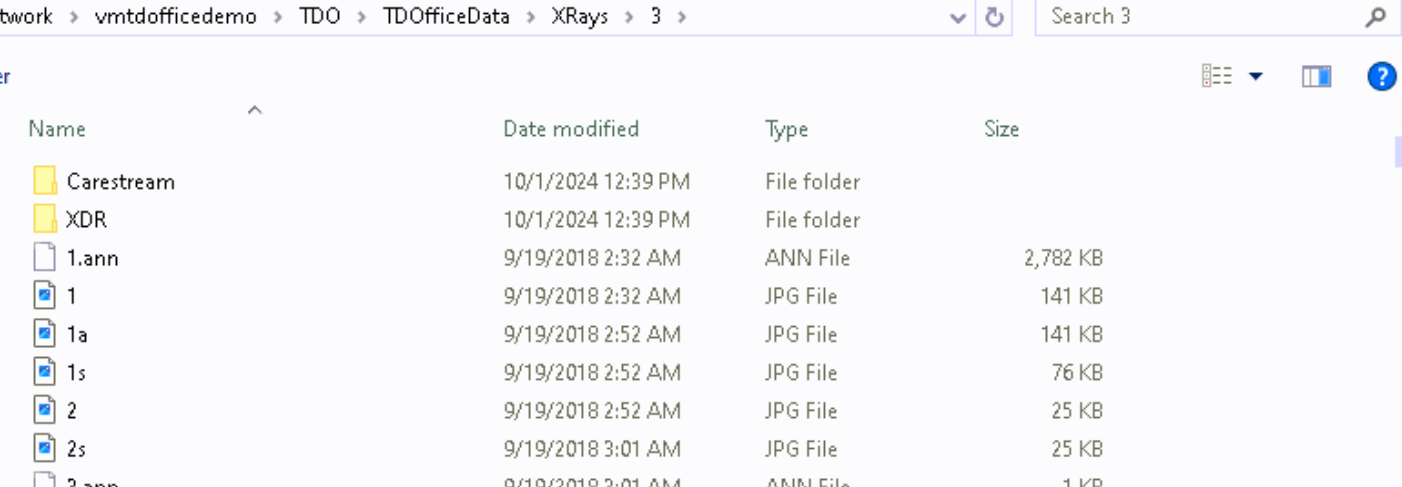Toggle the preview pane
1402x487 pixels.
pos(1316,77)
